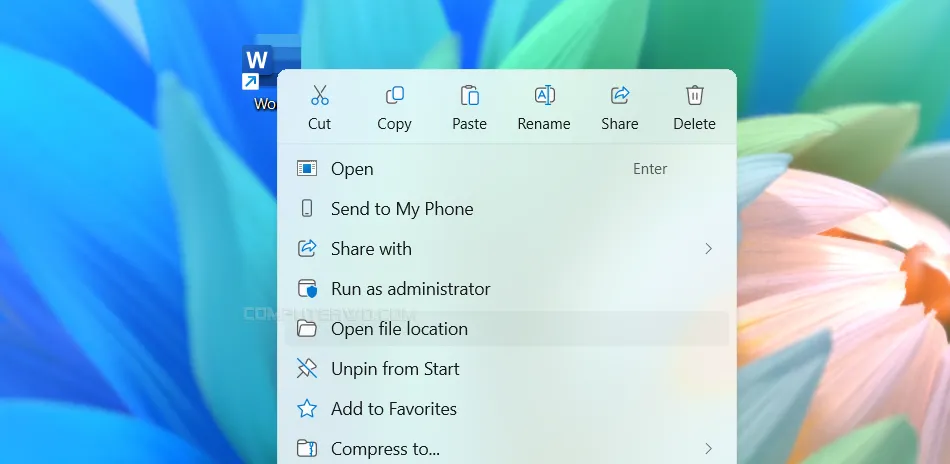Click the Share with arrow icon
950x464 pixels.
tap(307, 248)
